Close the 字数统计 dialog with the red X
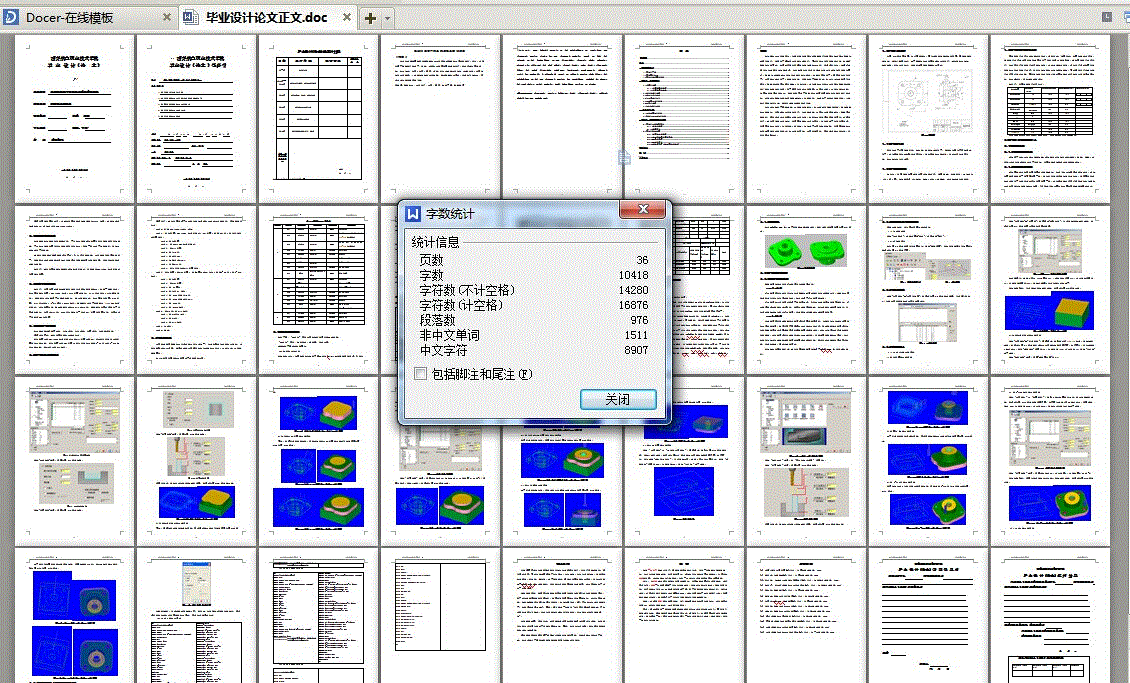 pyautogui.click(x=644, y=210)
